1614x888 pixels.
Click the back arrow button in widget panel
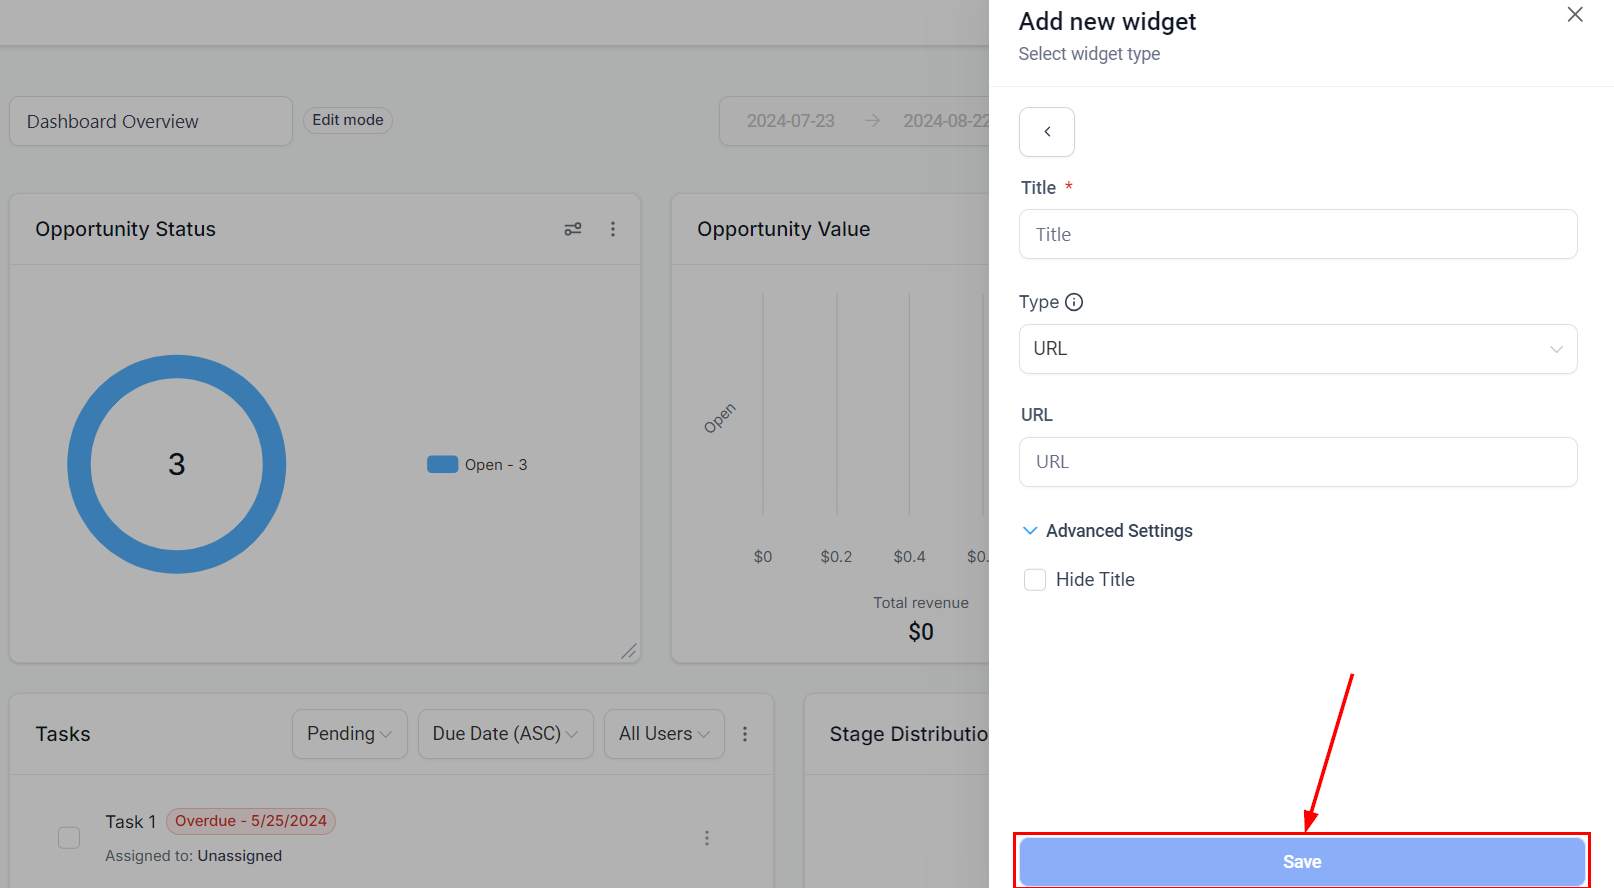tap(1046, 132)
